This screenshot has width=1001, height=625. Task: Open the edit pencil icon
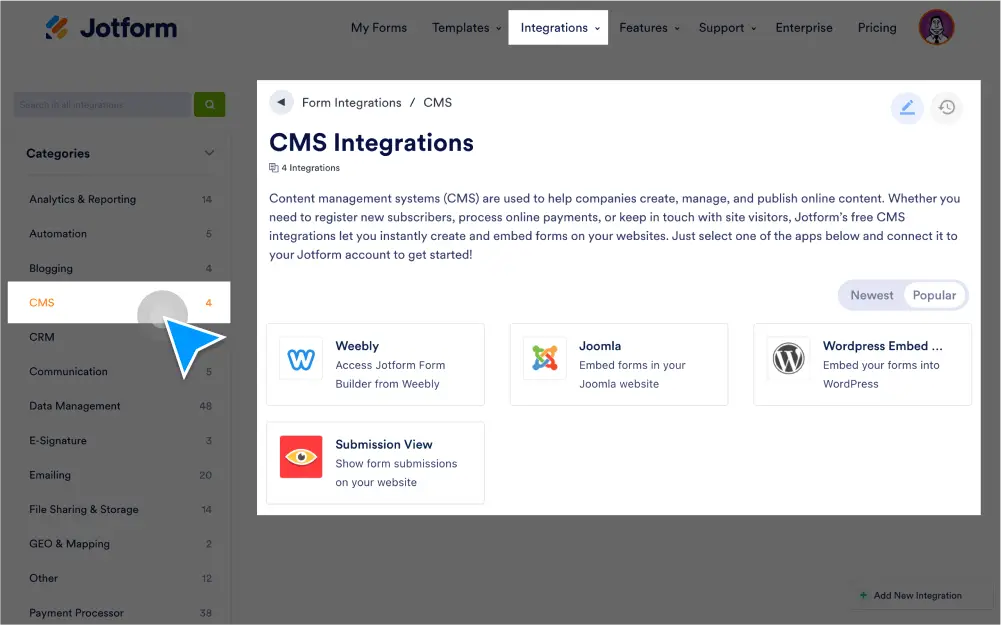tap(907, 107)
